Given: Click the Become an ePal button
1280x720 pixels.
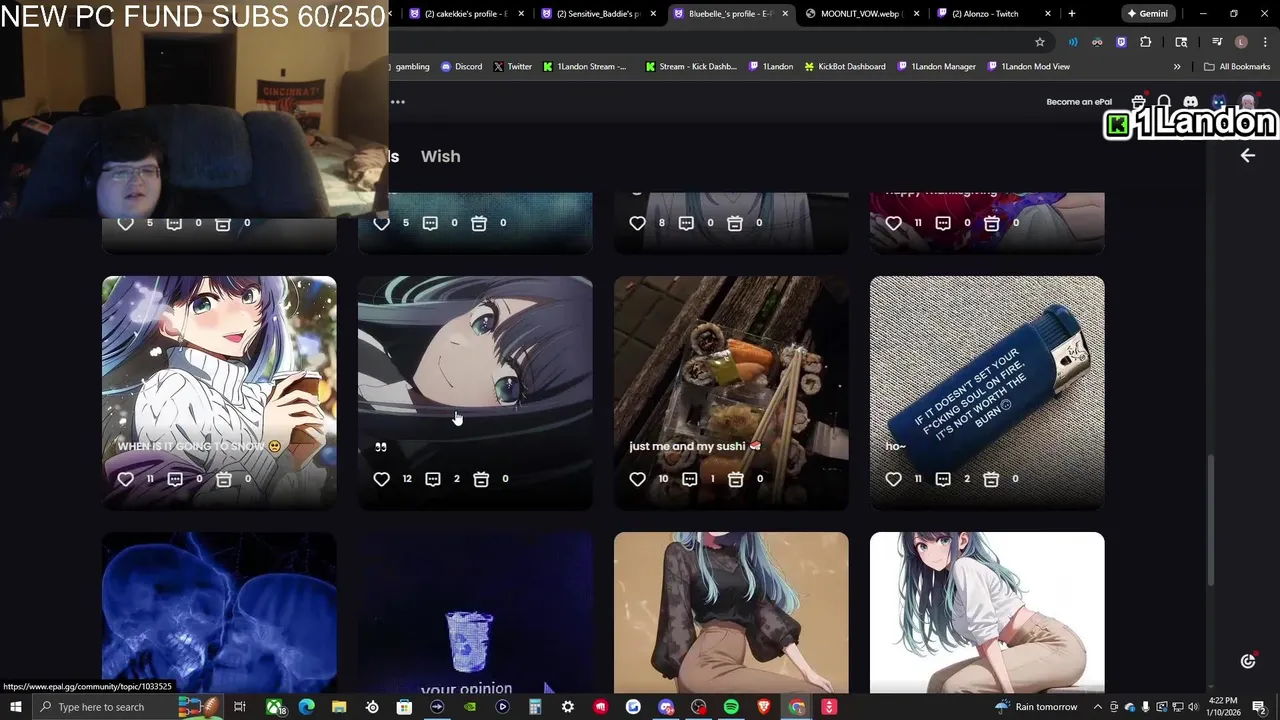Looking at the screenshot, I should coord(1079,102).
